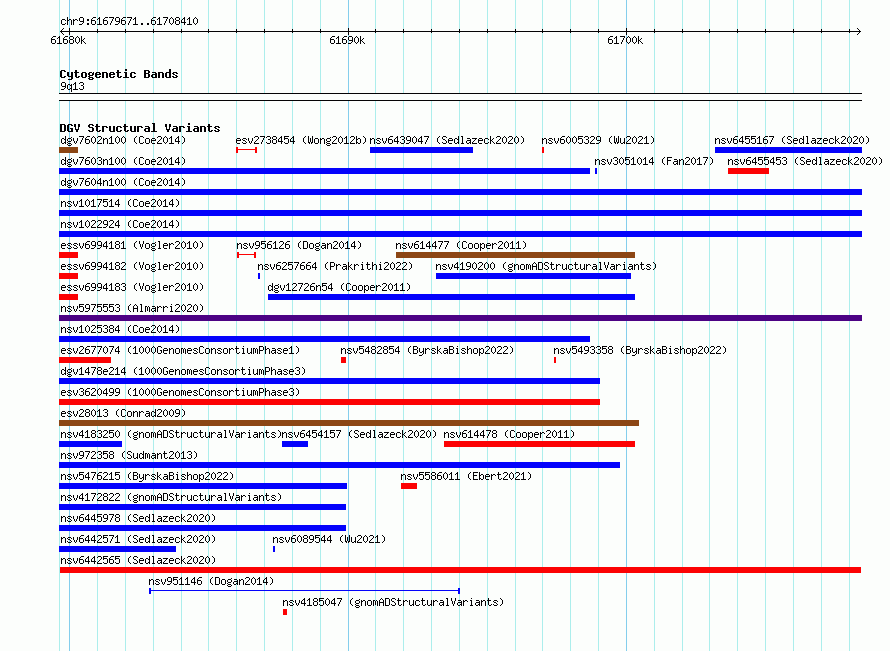Click nsv4172822 (gnomADStructuralVariants) label
The image size is (890, 651).
[x=170, y=497]
